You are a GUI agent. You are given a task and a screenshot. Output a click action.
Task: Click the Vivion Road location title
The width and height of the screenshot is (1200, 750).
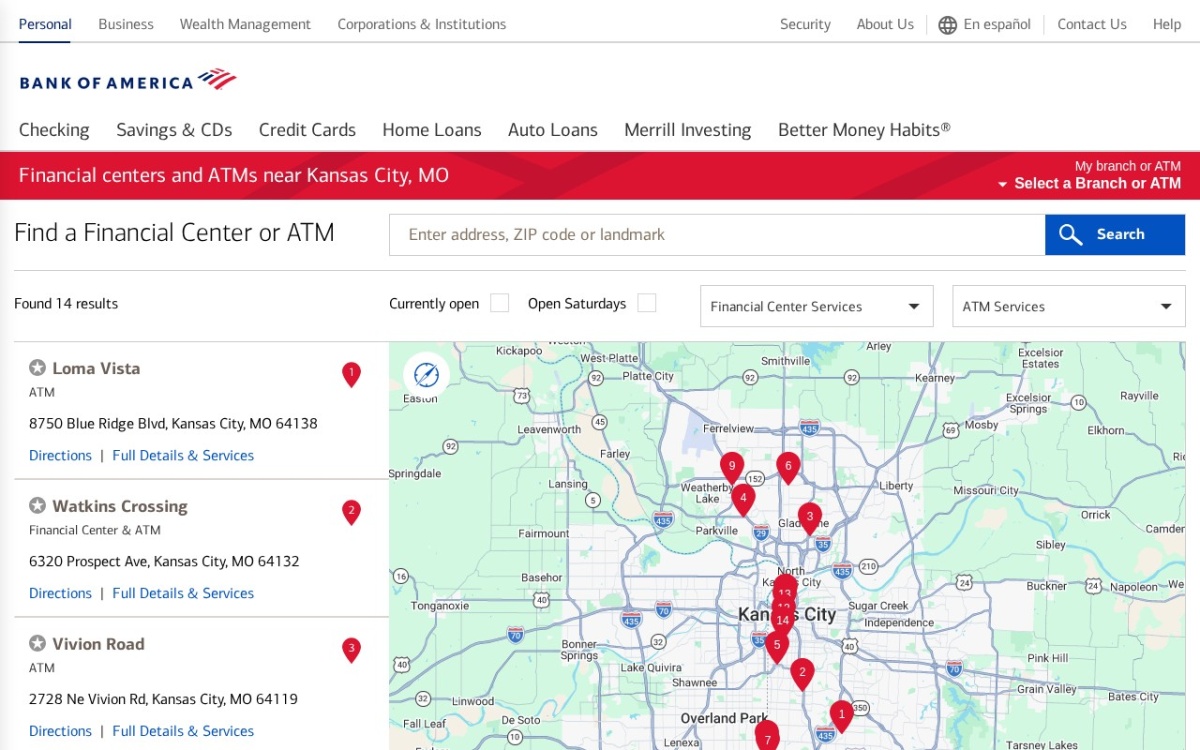click(98, 644)
